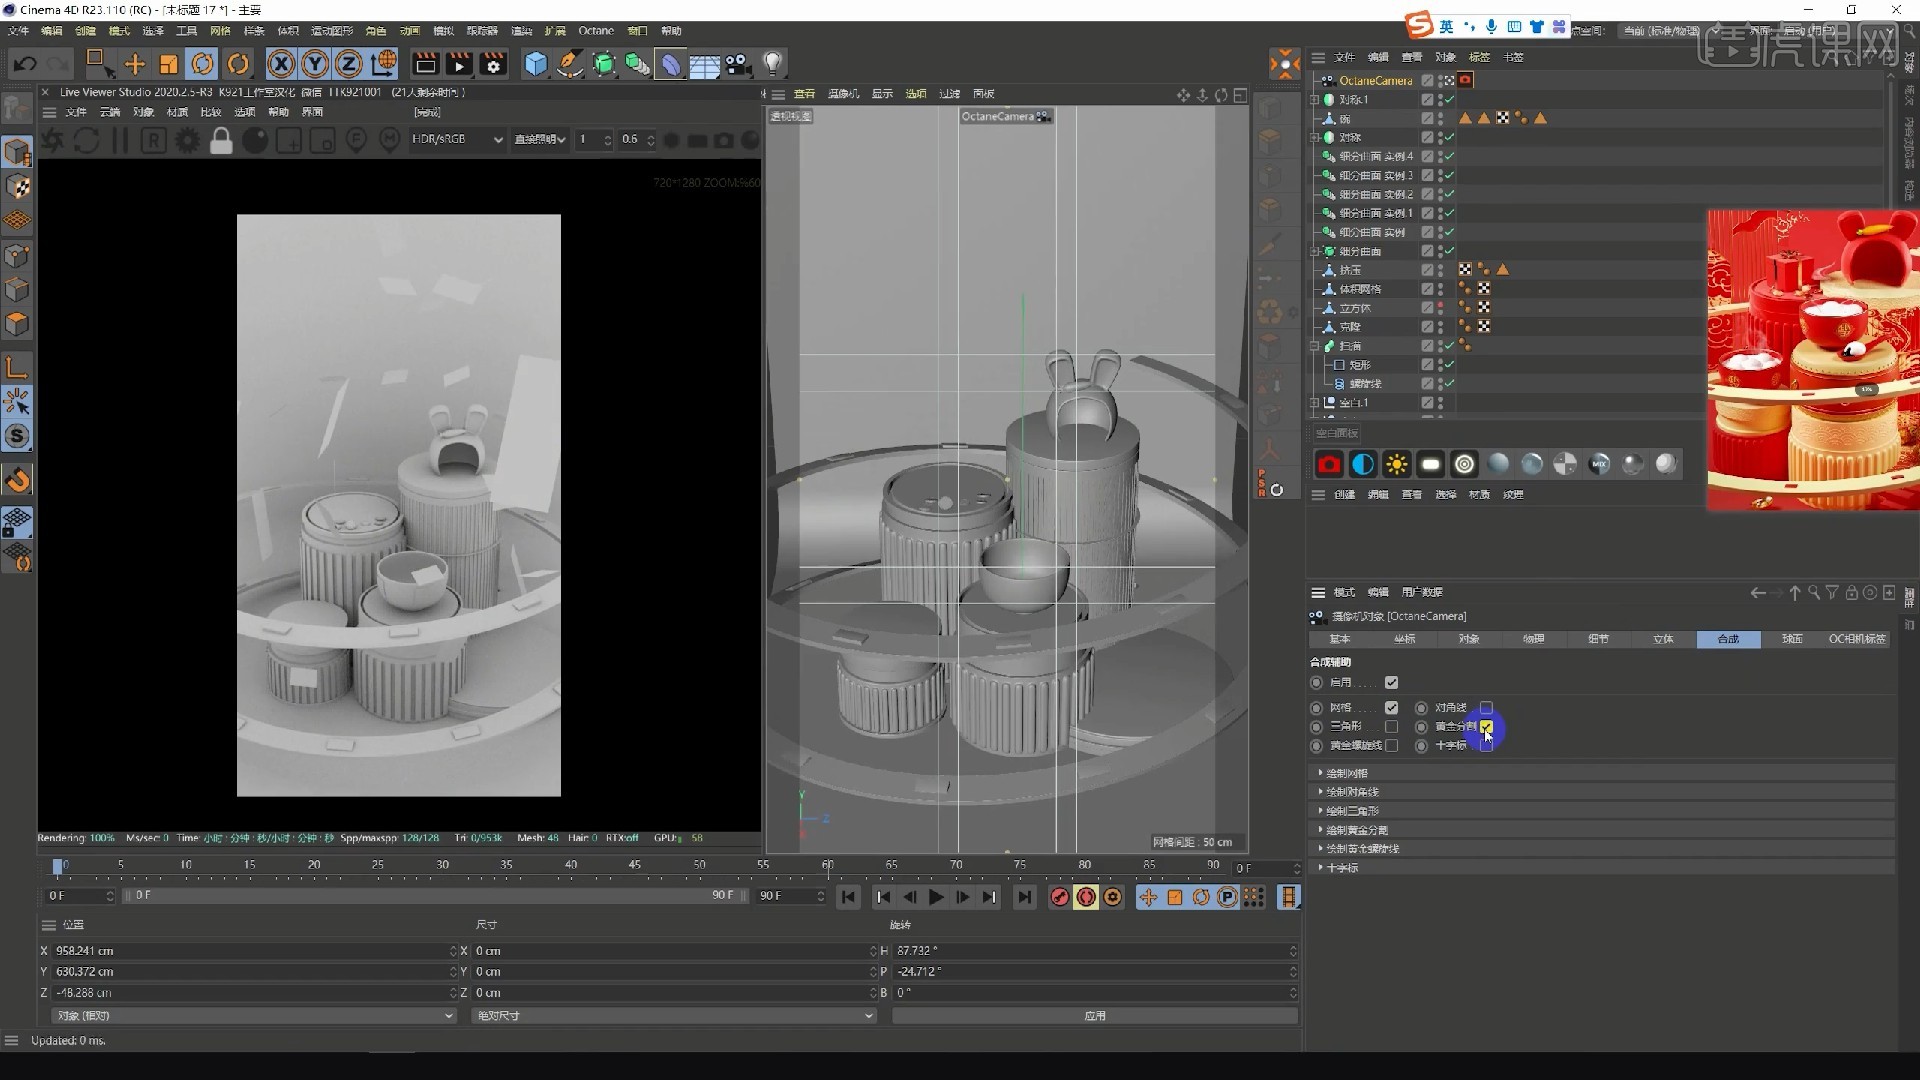Click the red reference image thumbnail
This screenshot has width=1920, height=1080.
[x=1813, y=360]
